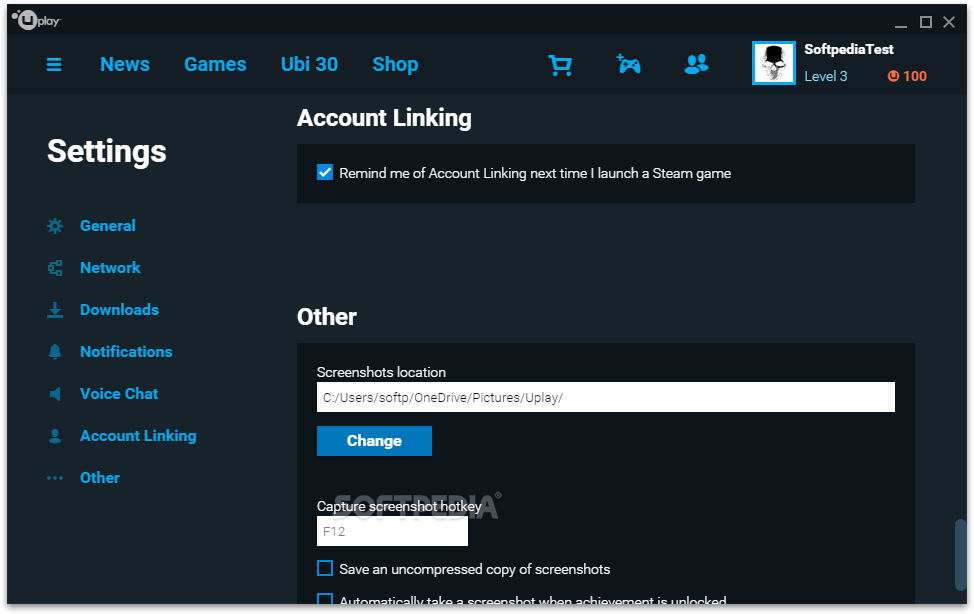
Task: Open the shopping cart
Action: pyautogui.click(x=560, y=65)
